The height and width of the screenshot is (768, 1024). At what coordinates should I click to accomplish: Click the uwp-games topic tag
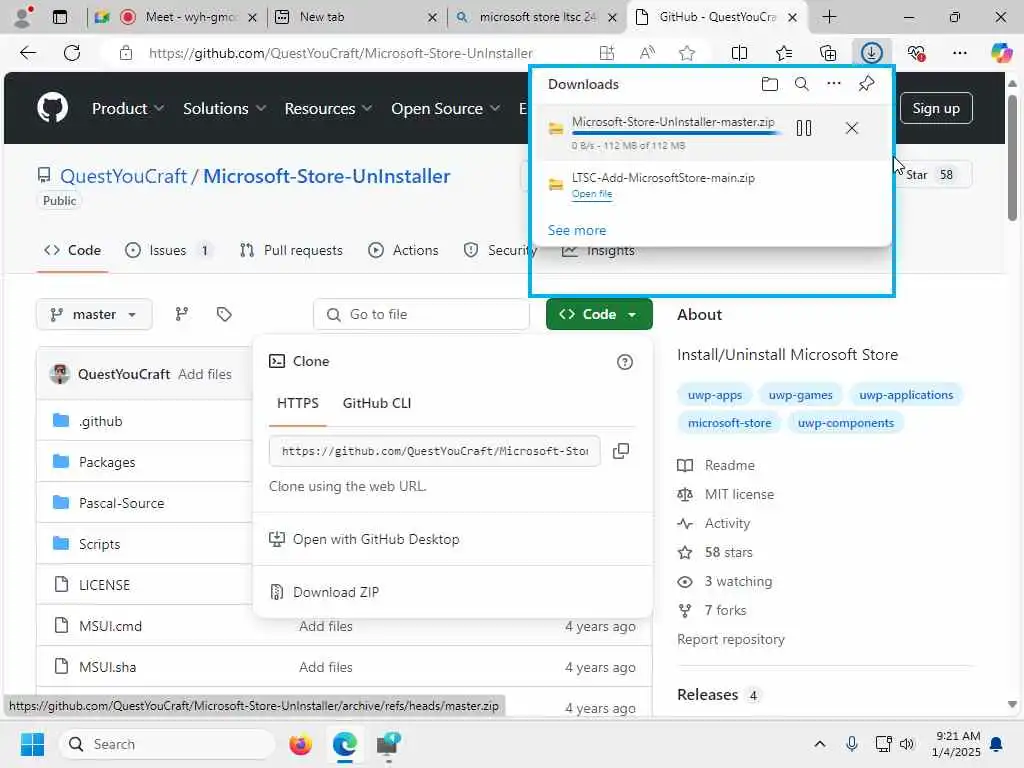point(800,395)
